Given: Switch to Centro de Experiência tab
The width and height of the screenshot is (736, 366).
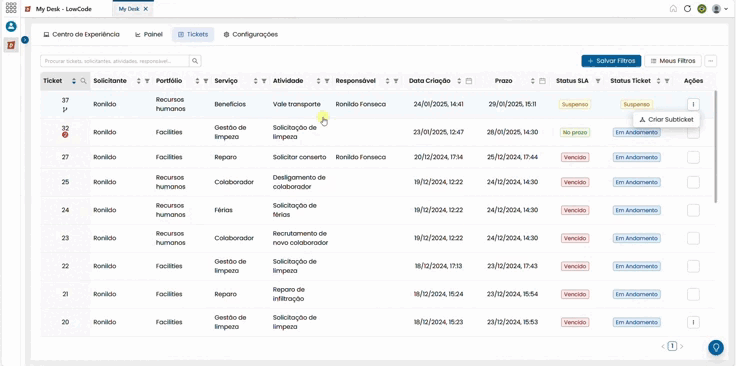Looking at the screenshot, I should (81, 34).
